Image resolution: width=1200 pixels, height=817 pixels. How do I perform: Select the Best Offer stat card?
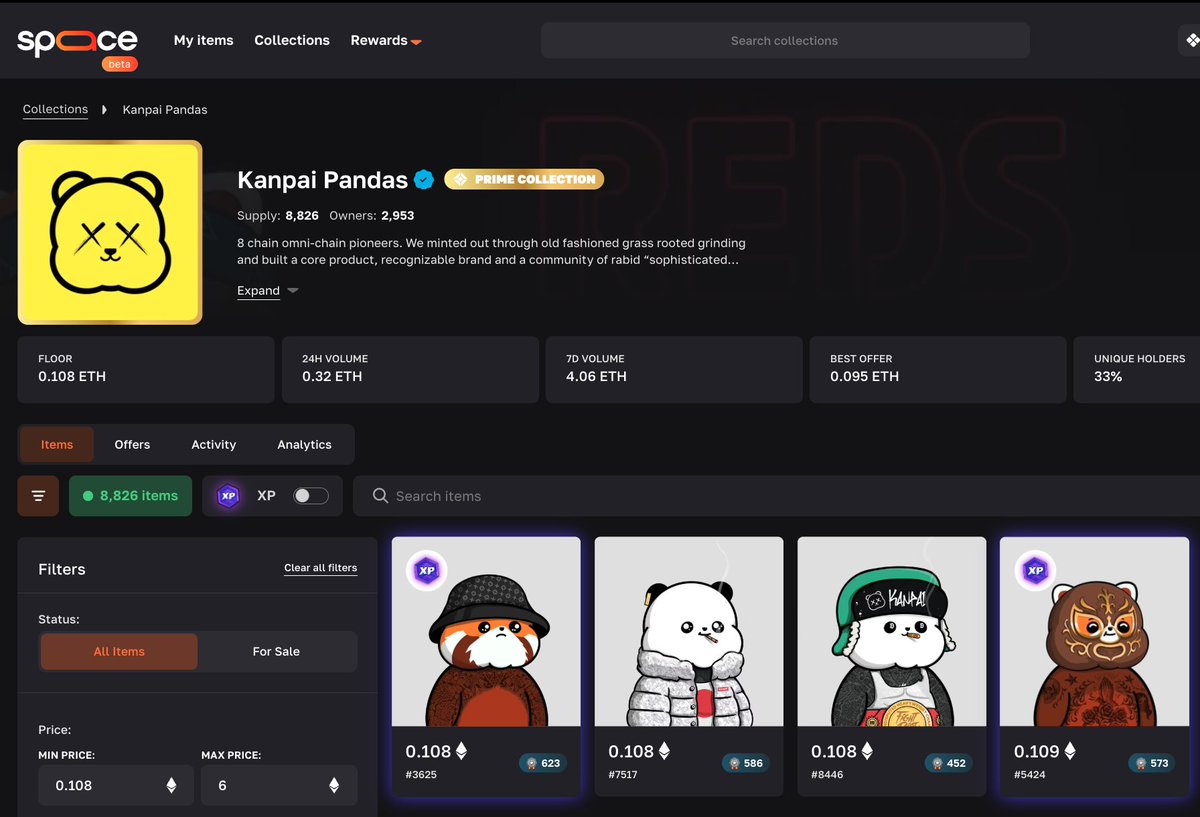coord(938,369)
